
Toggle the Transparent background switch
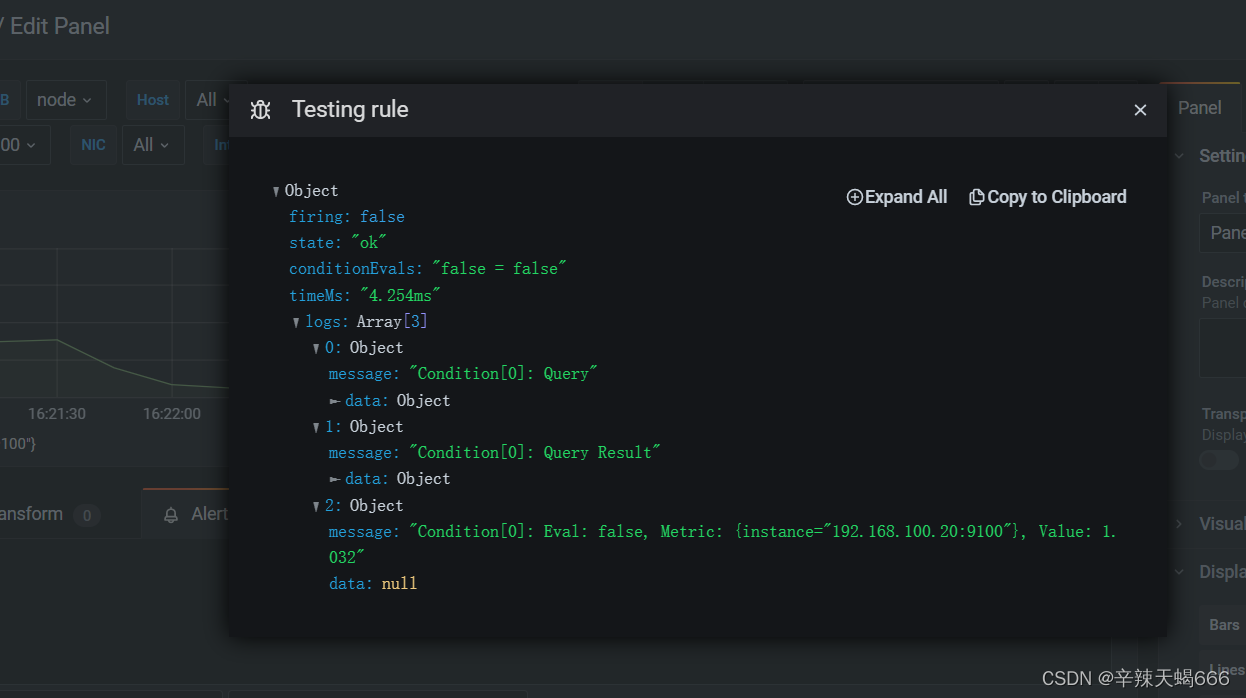click(1220, 460)
